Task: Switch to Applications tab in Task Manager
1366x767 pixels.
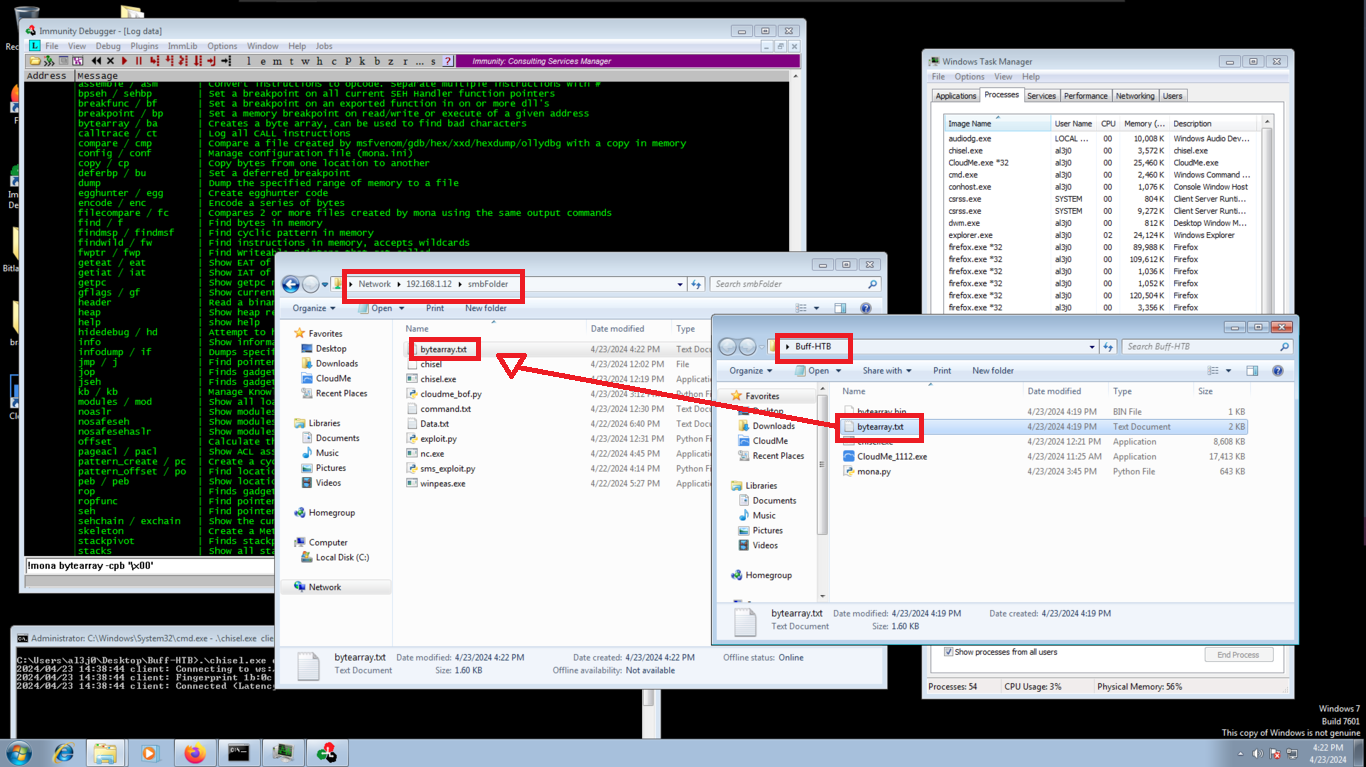Action: 955,96
